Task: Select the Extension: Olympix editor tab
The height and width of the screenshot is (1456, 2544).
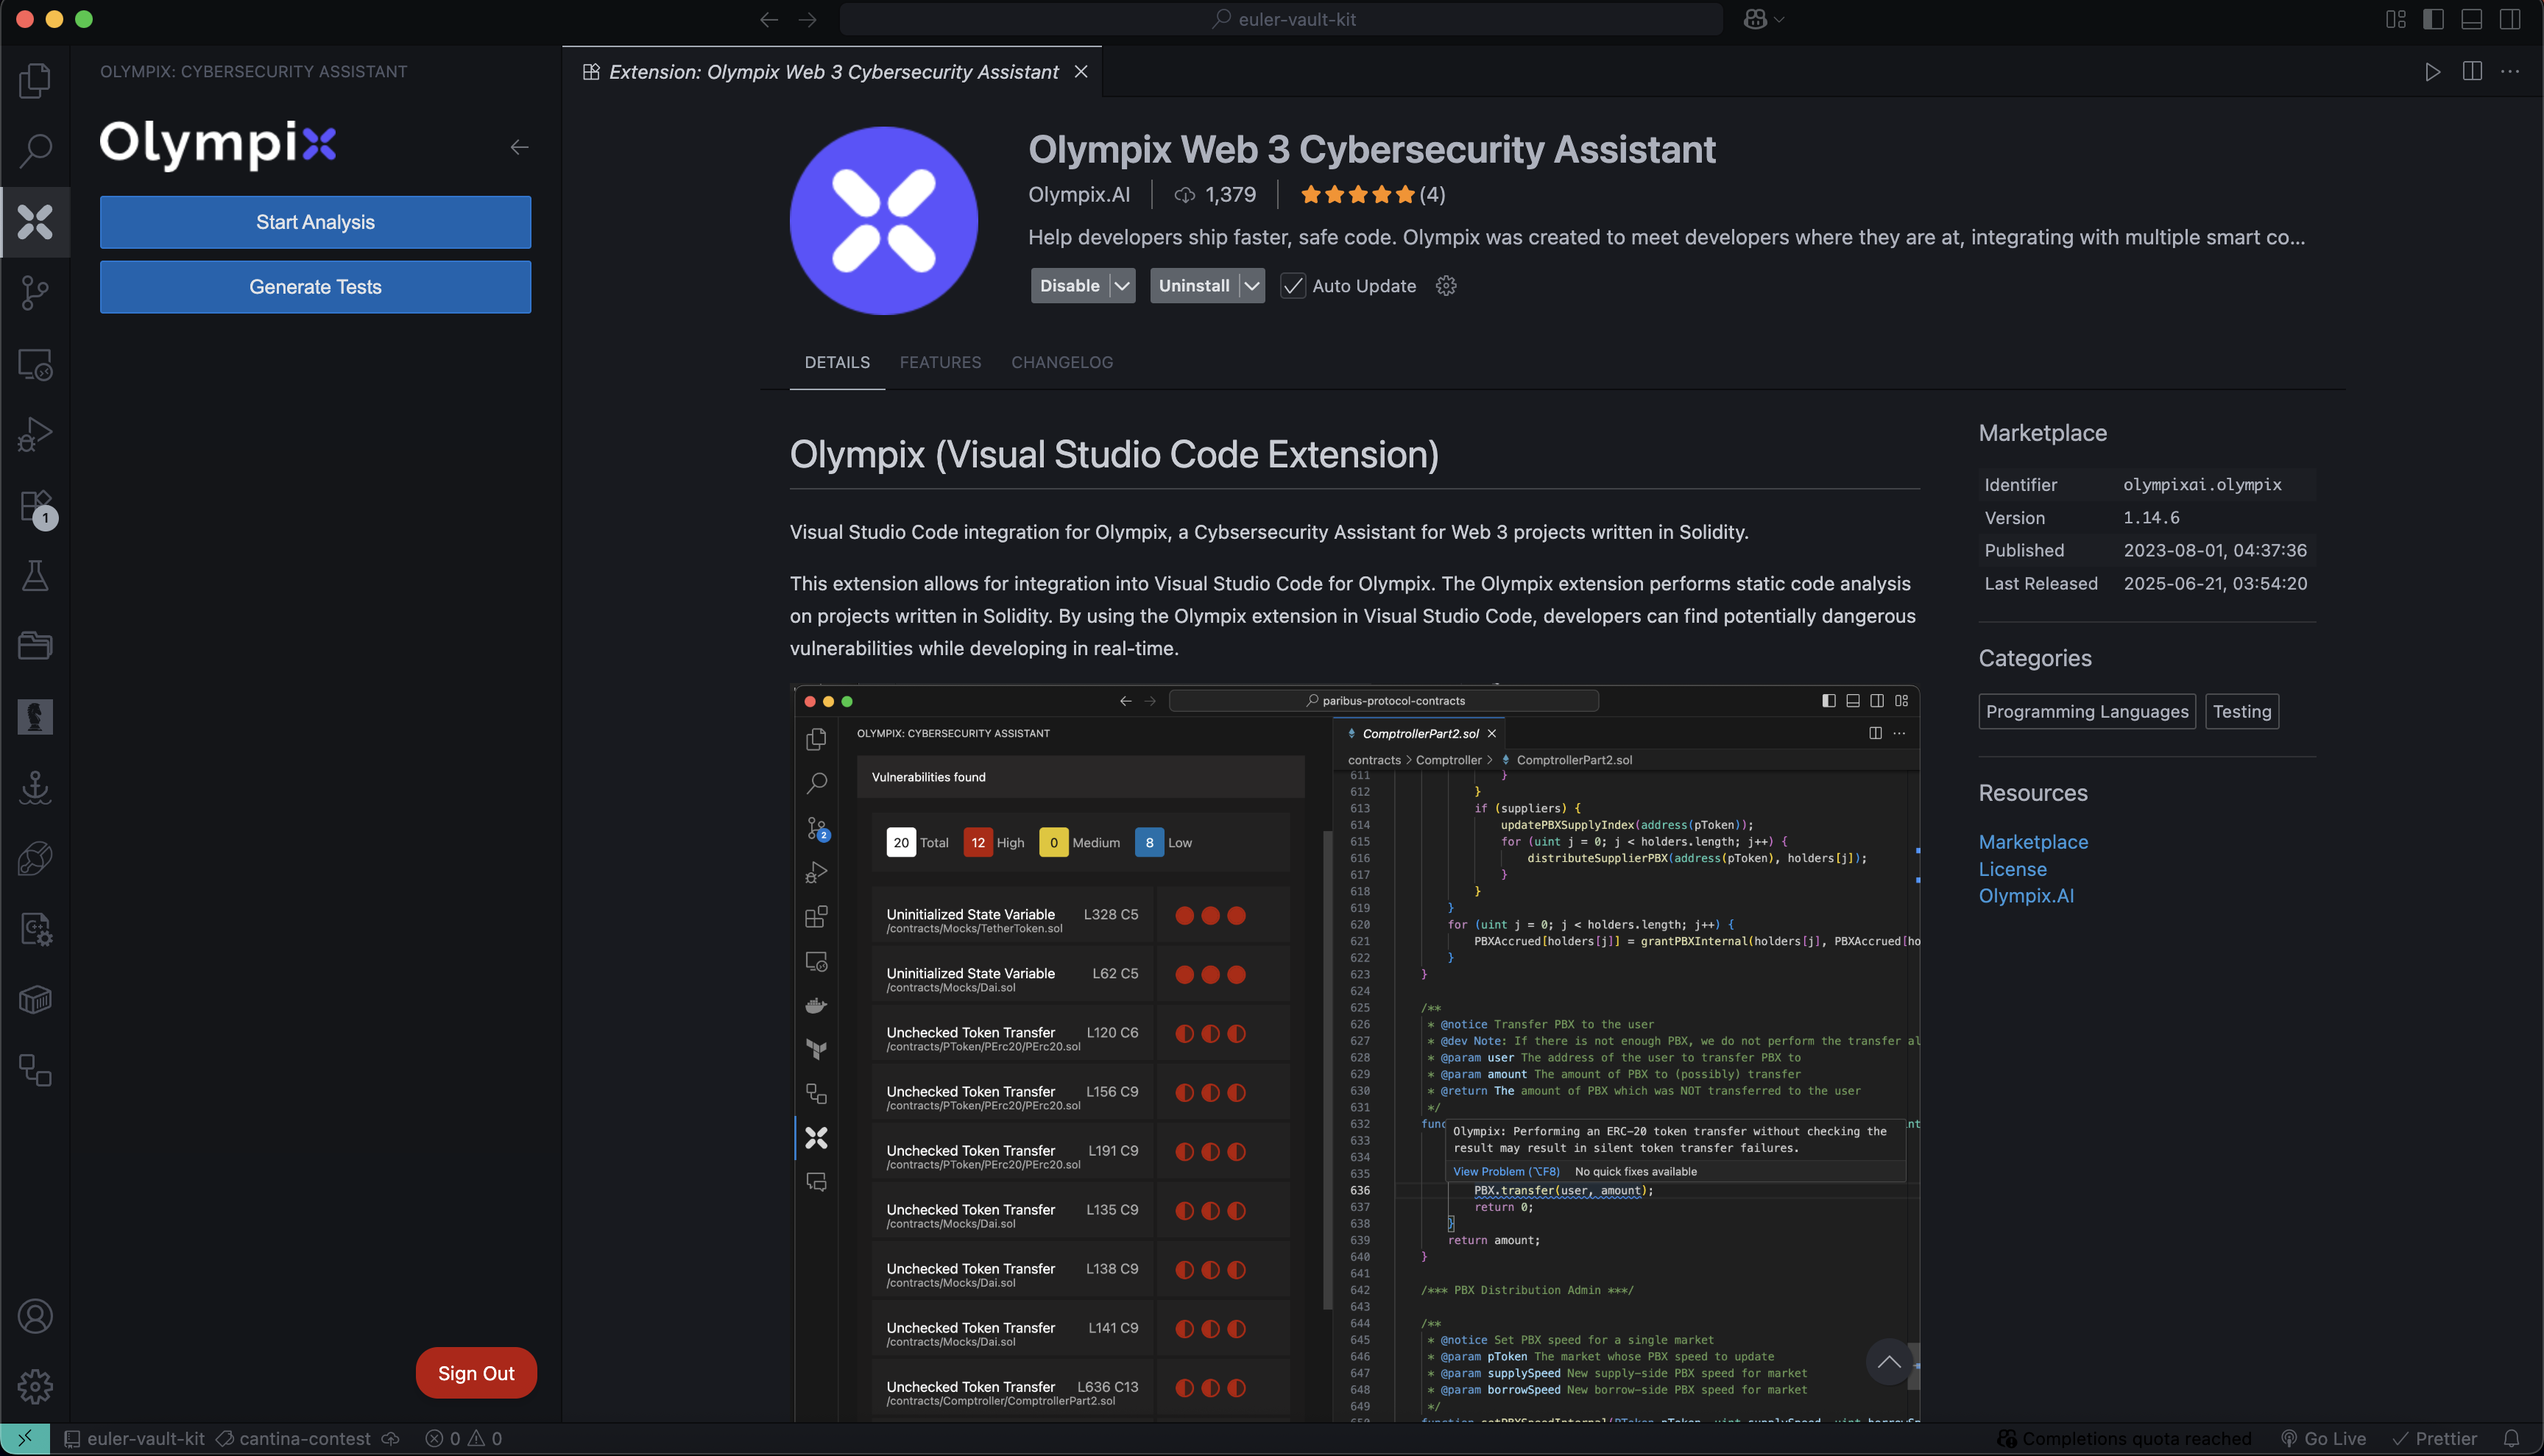Action: pos(832,72)
